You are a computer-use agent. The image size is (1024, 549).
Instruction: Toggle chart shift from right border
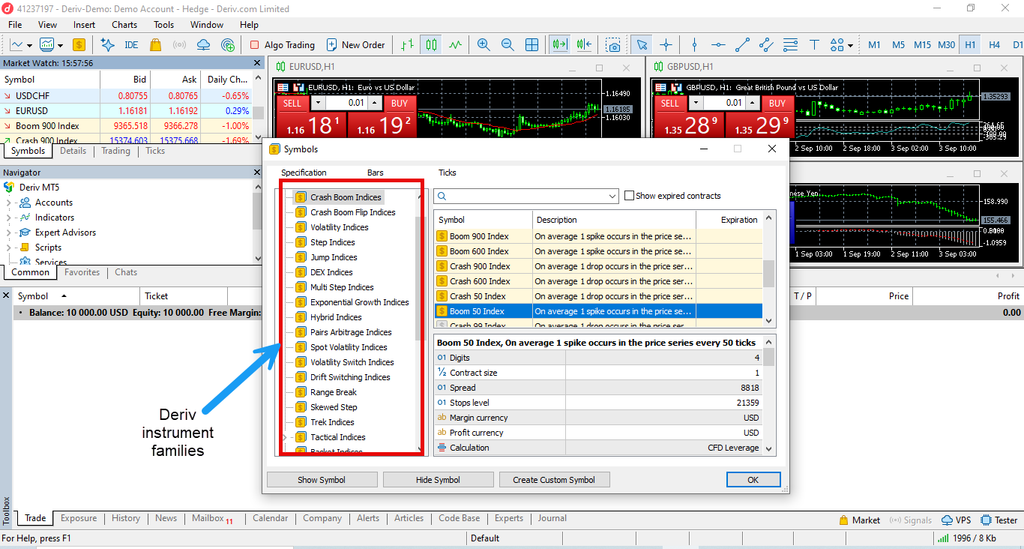(584, 45)
